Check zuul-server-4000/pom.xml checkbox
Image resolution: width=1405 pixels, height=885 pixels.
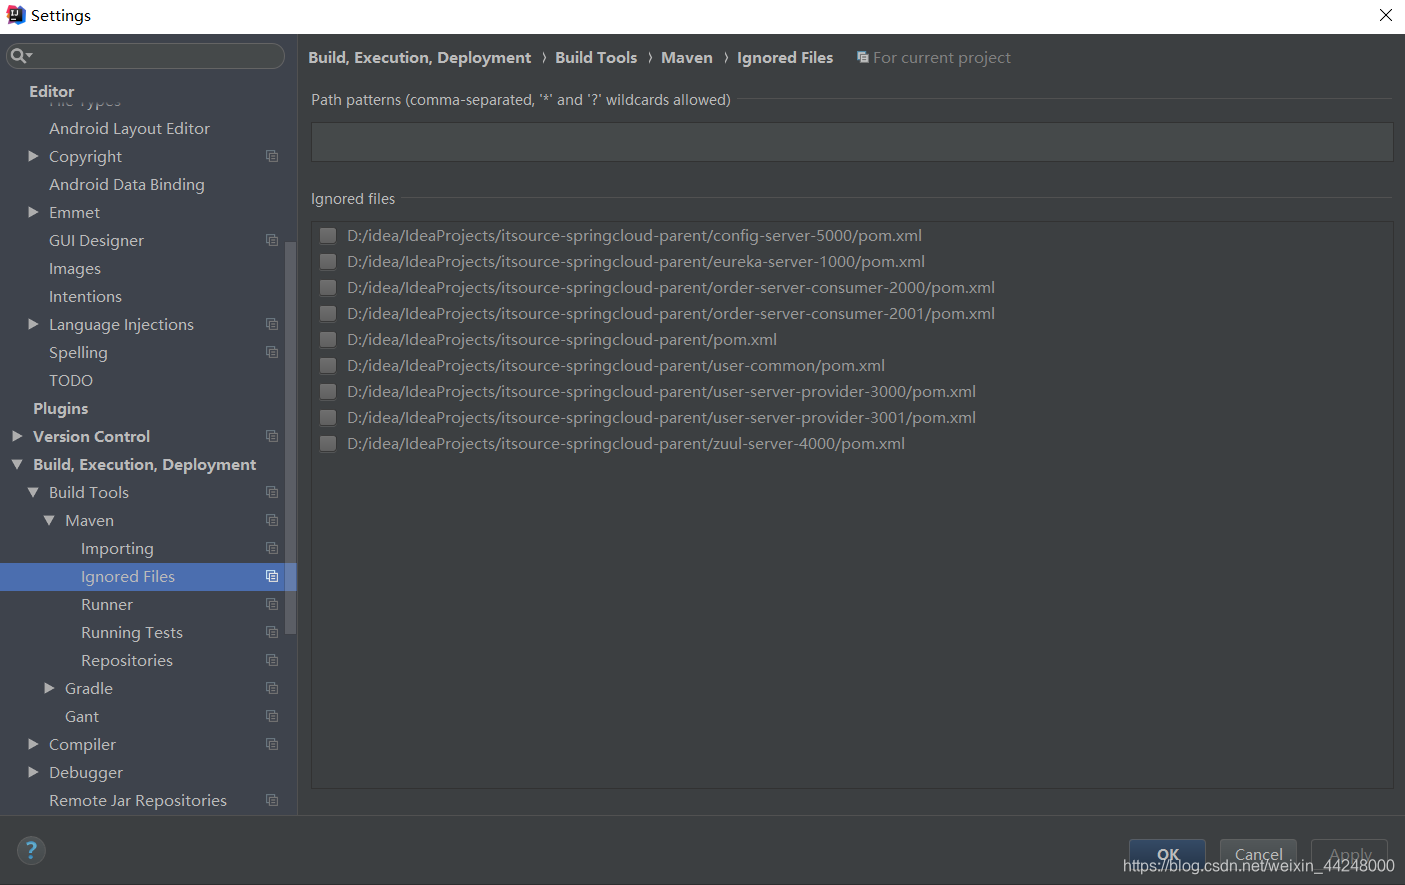pyautogui.click(x=327, y=444)
